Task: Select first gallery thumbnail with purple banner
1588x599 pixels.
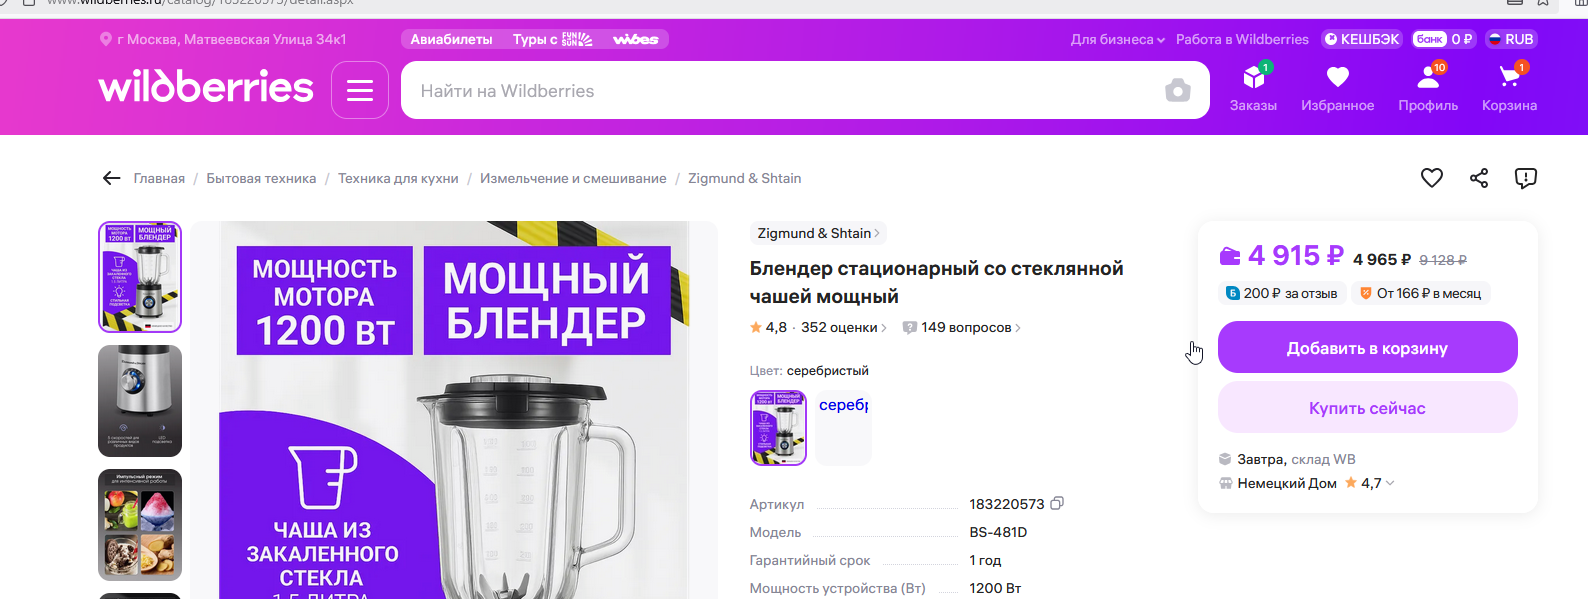Action: pyautogui.click(x=140, y=277)
